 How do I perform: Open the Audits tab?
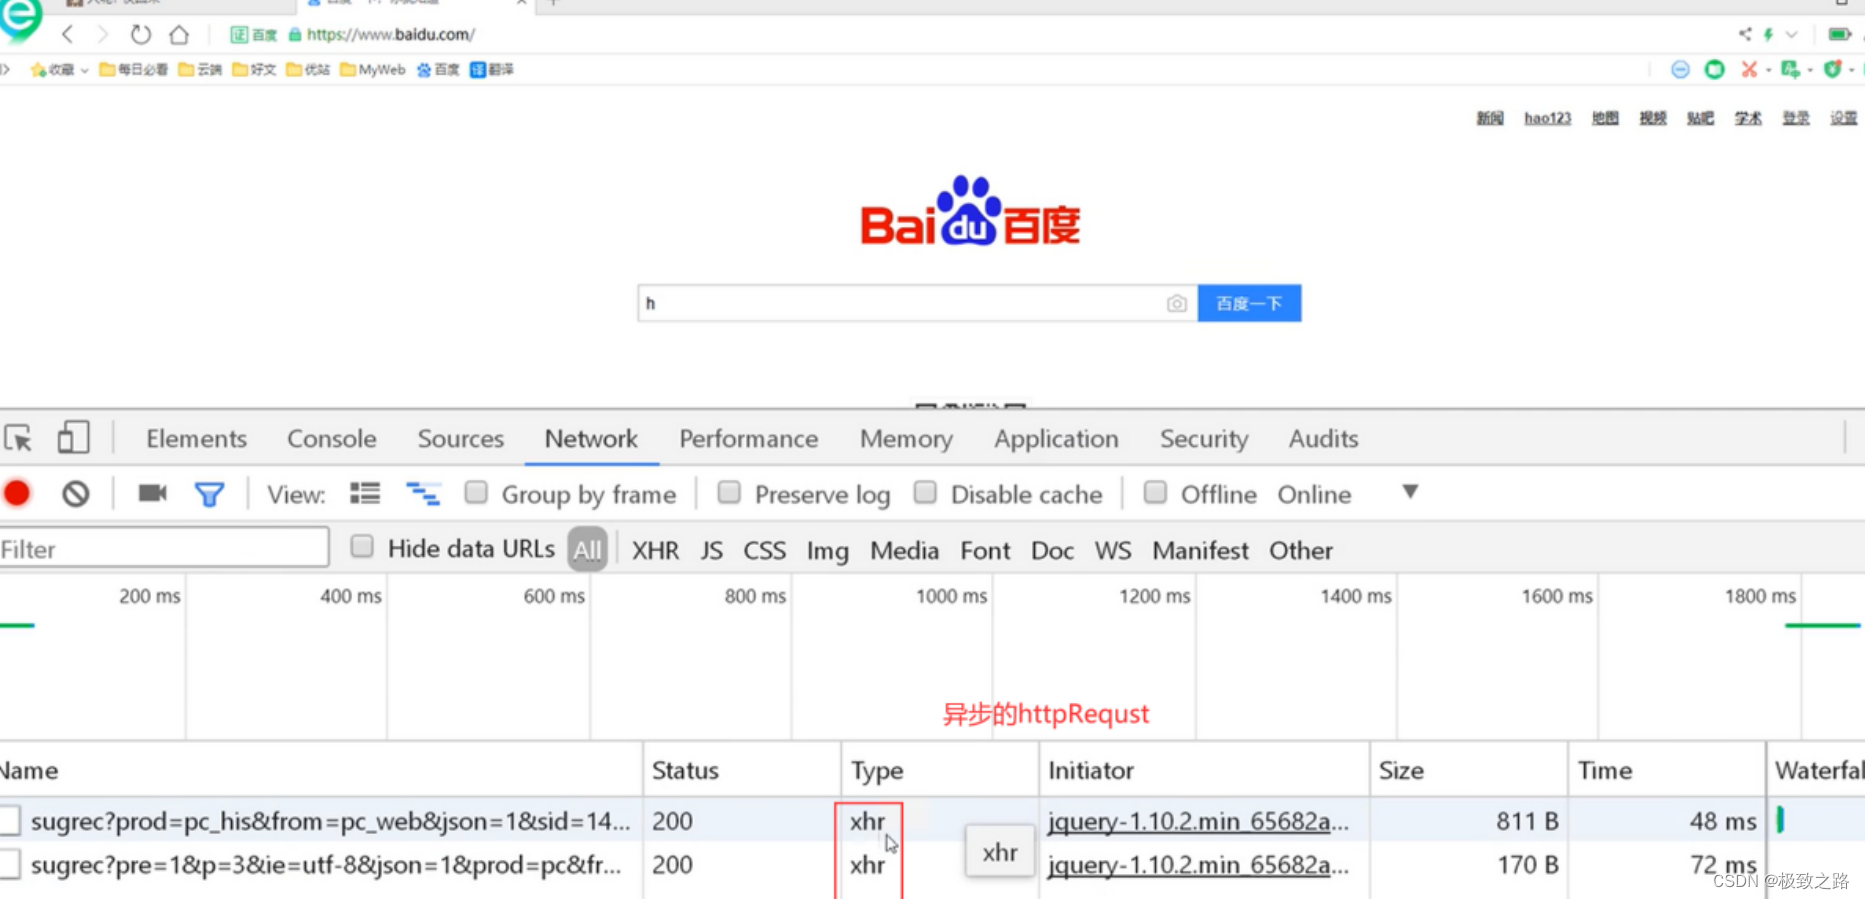(1323, 438)
